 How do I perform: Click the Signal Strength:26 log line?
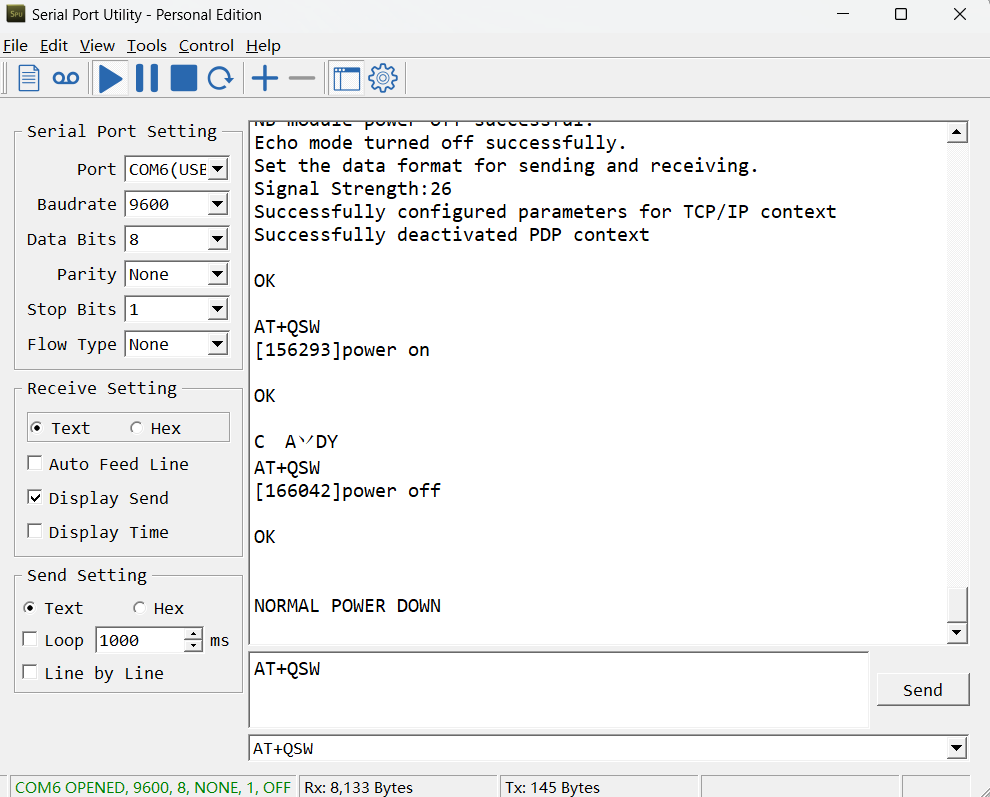[353, 189]
